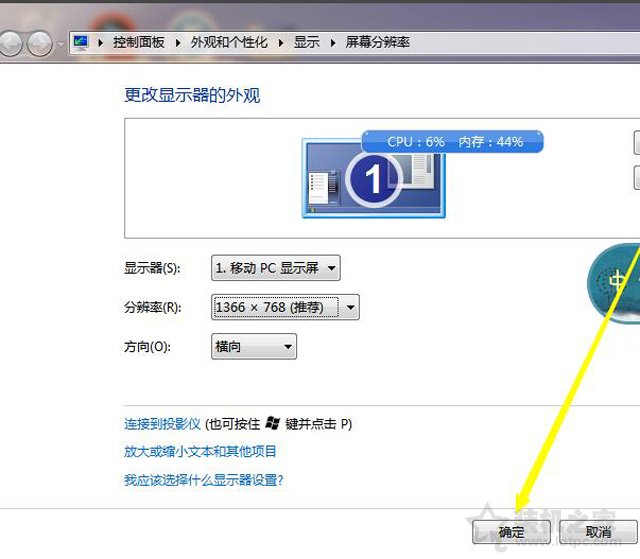
Task: Click the Back navigation arrow button
Action: pos(12,43)
